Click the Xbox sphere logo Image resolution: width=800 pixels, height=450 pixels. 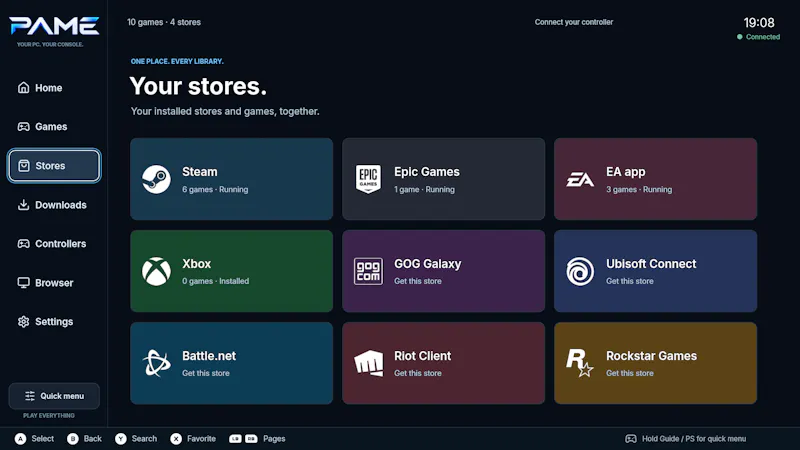pyautogui.click(x=156, y=271)
